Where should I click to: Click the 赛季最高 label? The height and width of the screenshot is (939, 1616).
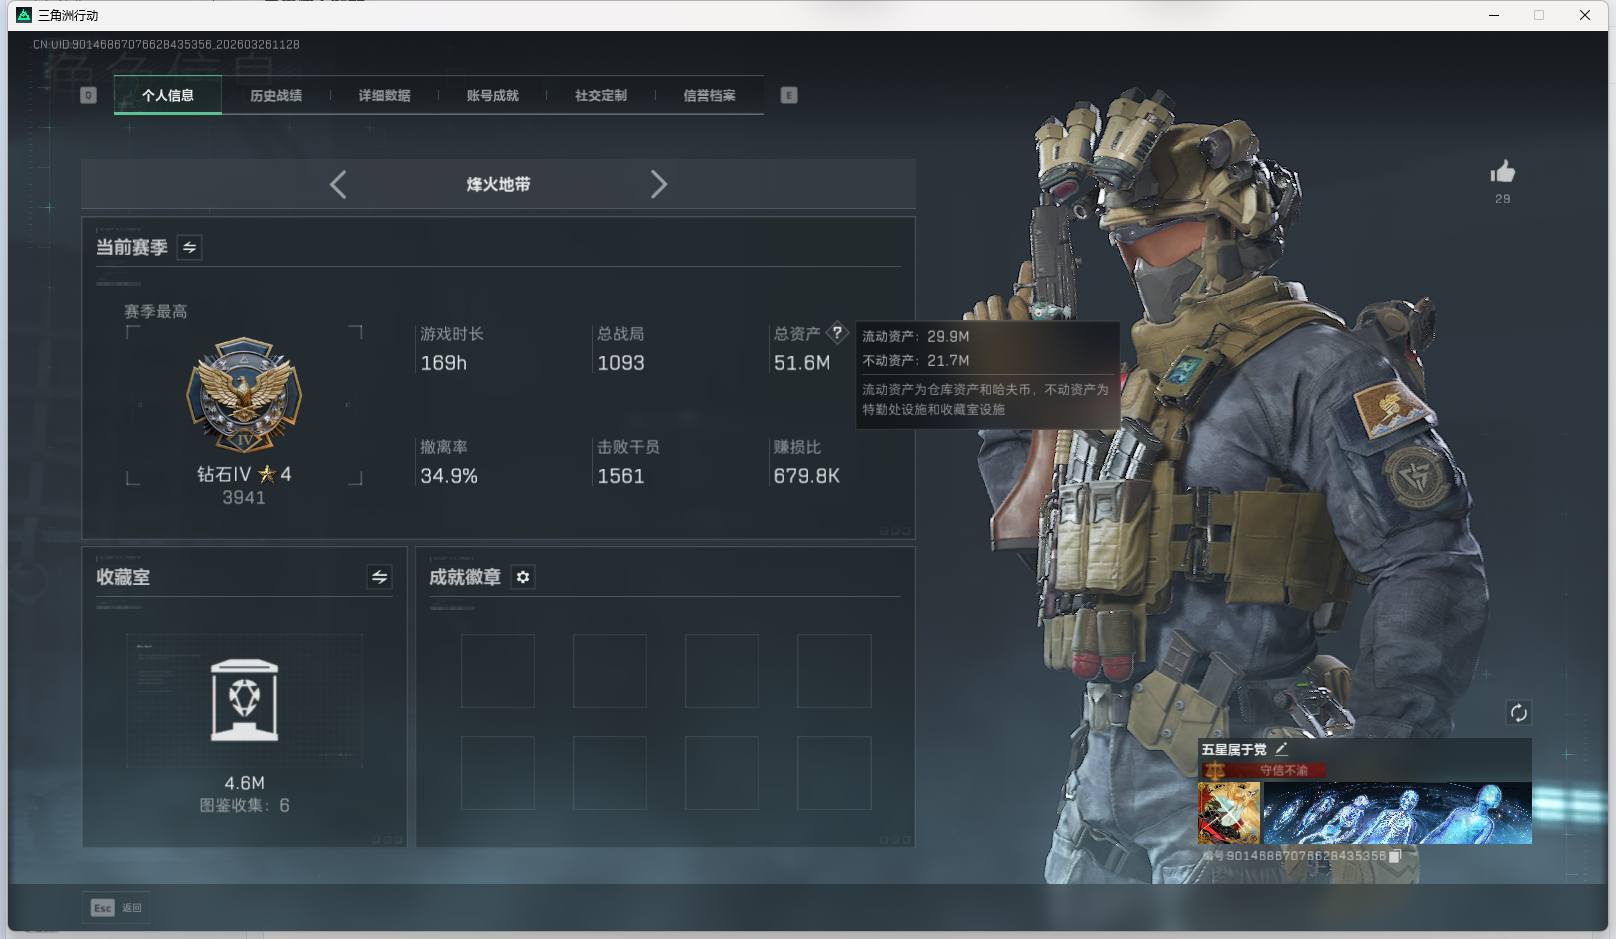click(156, 312)
